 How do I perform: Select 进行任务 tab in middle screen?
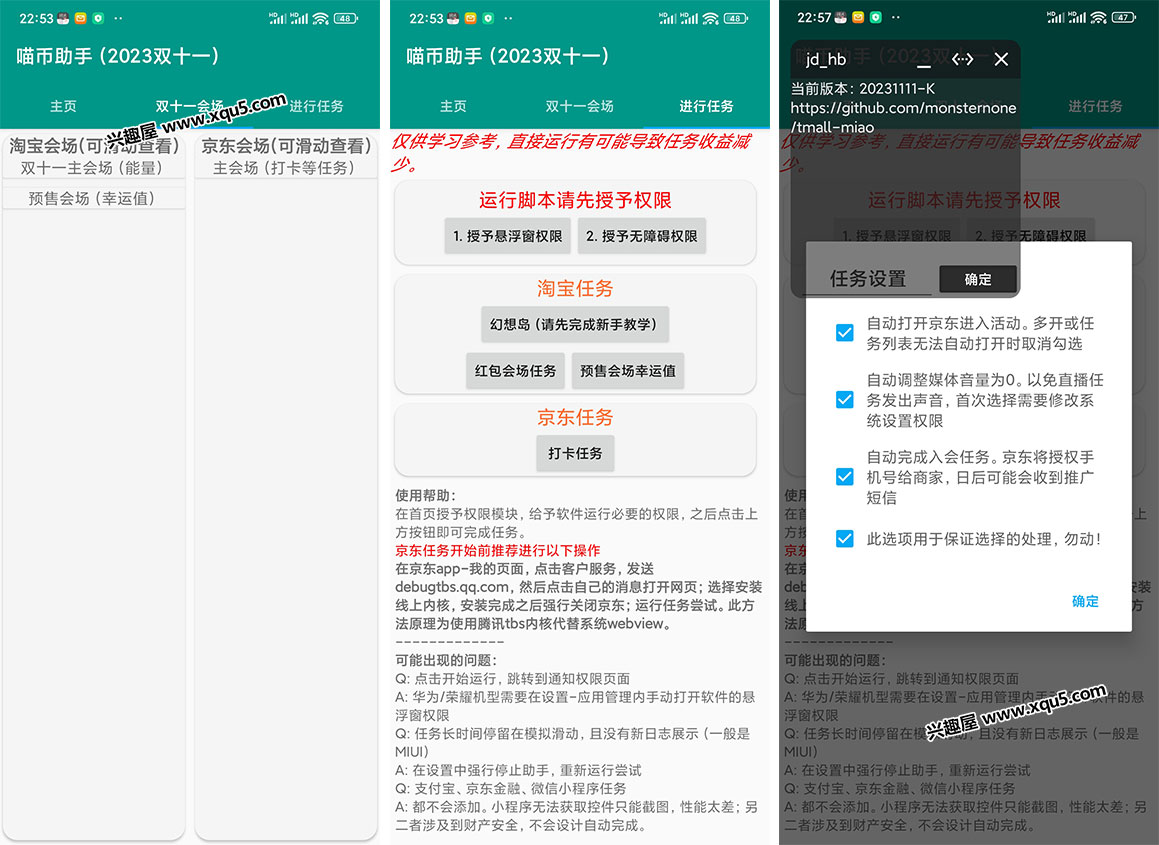[706, 106]
